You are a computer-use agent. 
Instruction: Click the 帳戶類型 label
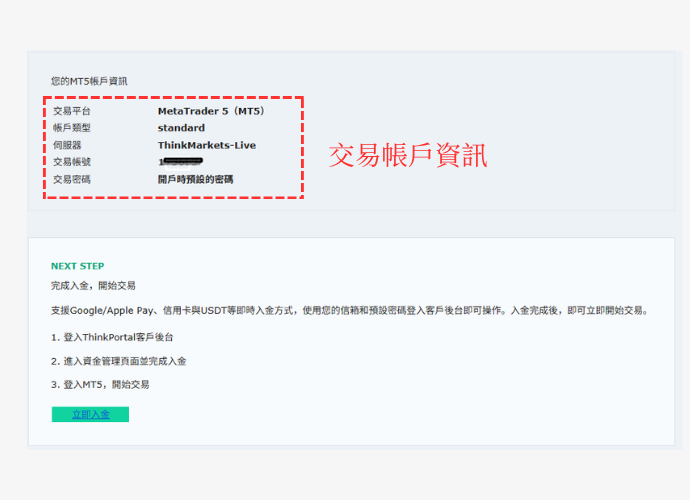coord(72,128)
